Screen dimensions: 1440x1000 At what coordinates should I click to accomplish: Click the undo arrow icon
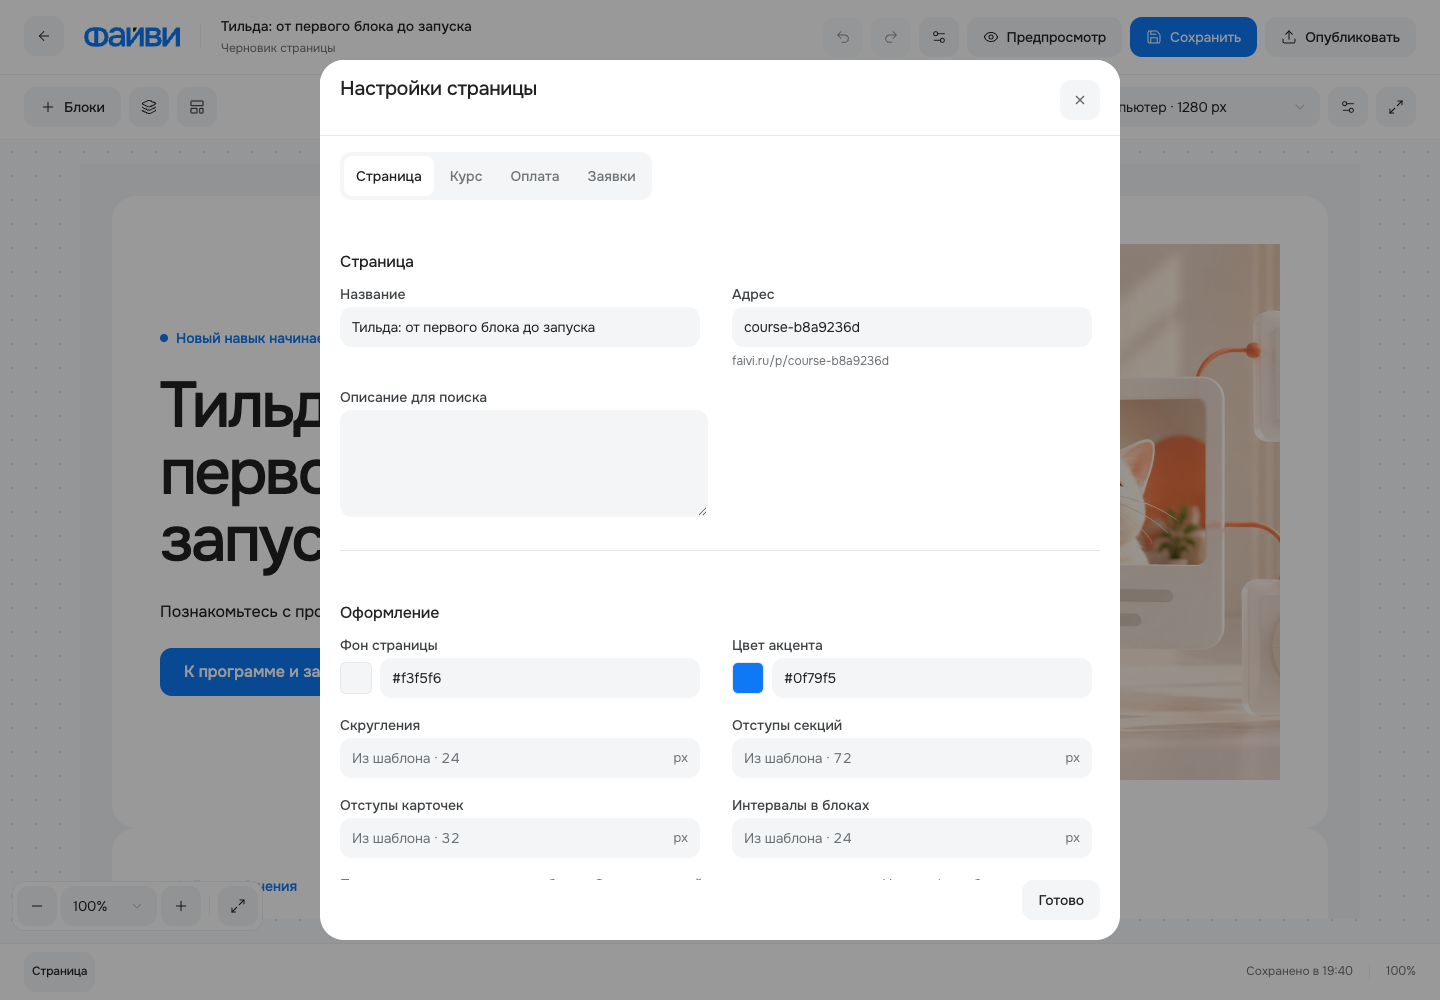[x=843, y=37]
